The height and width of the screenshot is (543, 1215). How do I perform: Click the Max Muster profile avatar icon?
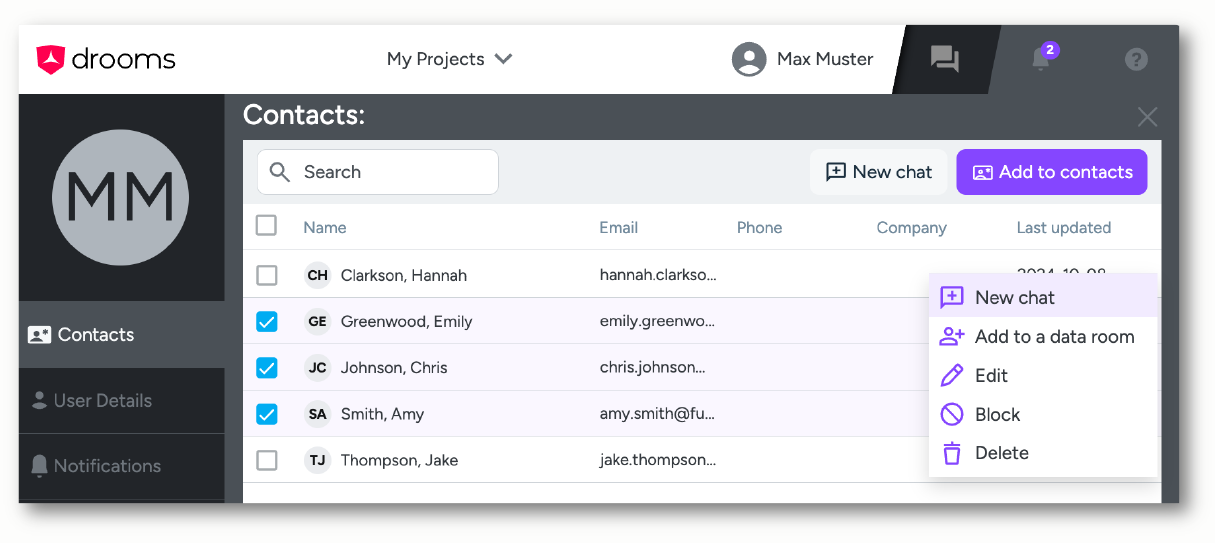tap(749, 59)
